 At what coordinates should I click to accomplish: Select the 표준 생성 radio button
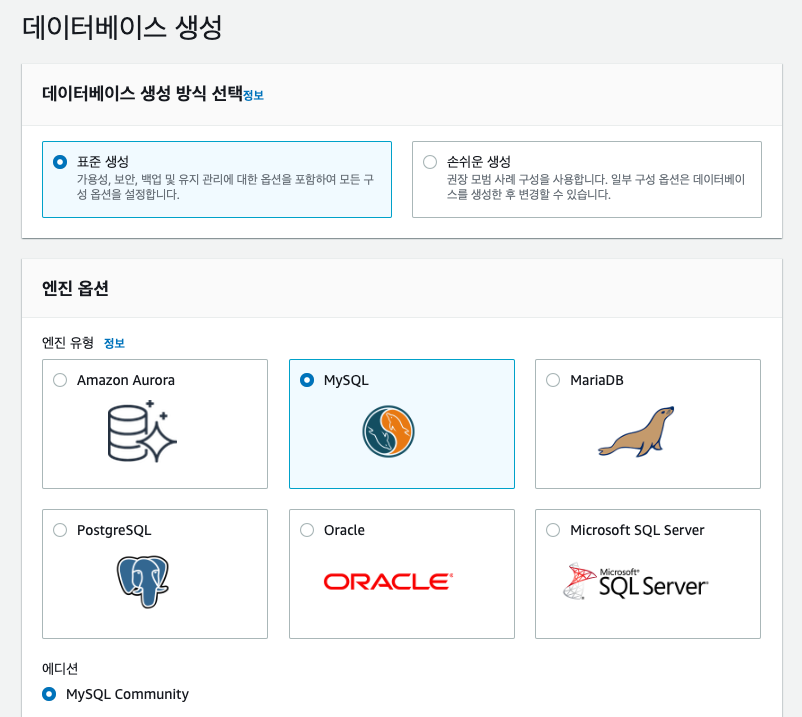60,162
